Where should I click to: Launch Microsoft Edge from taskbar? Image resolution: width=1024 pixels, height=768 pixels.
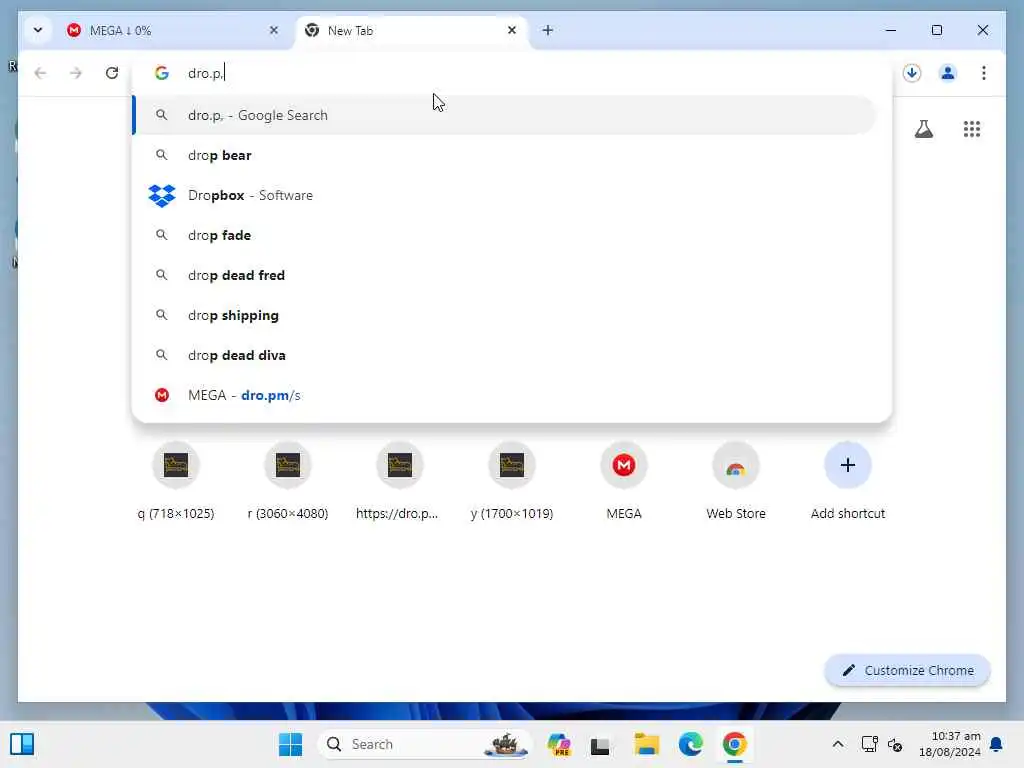point(690,744)
